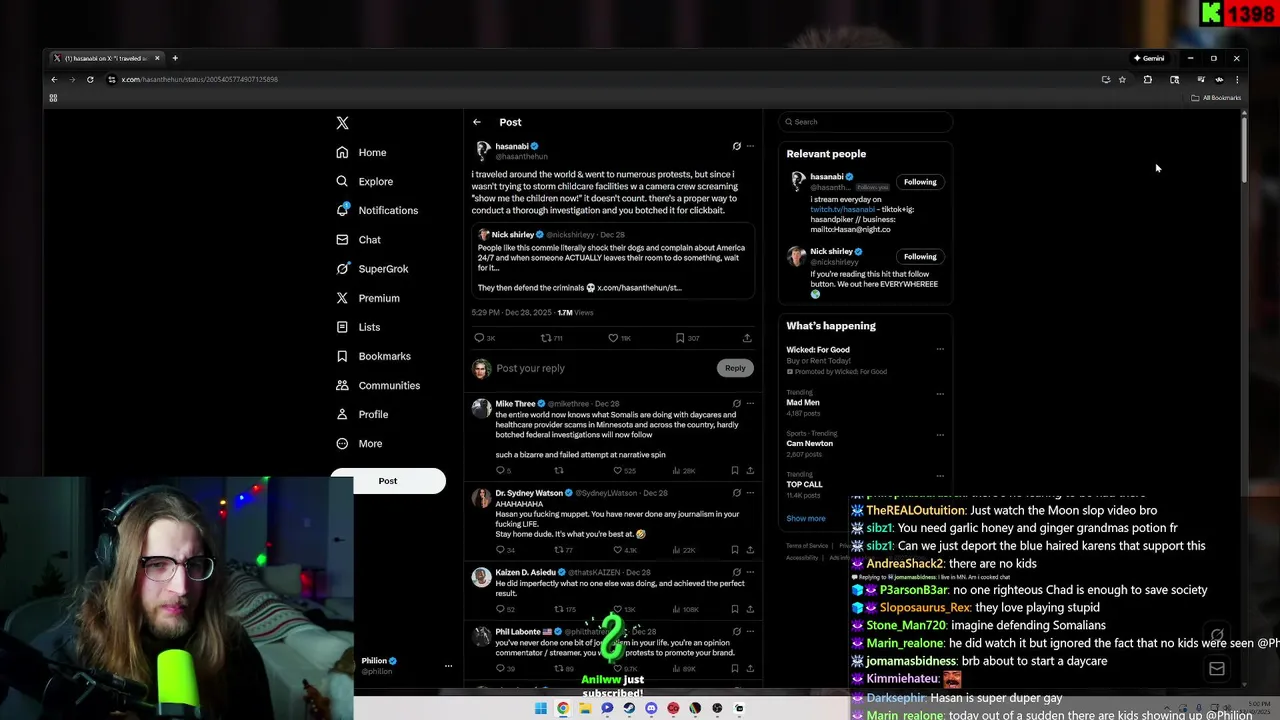Screen dimensions: 1280x720
Task: Click Following button next to hasanabi
Action: click(x=920, y=182)
